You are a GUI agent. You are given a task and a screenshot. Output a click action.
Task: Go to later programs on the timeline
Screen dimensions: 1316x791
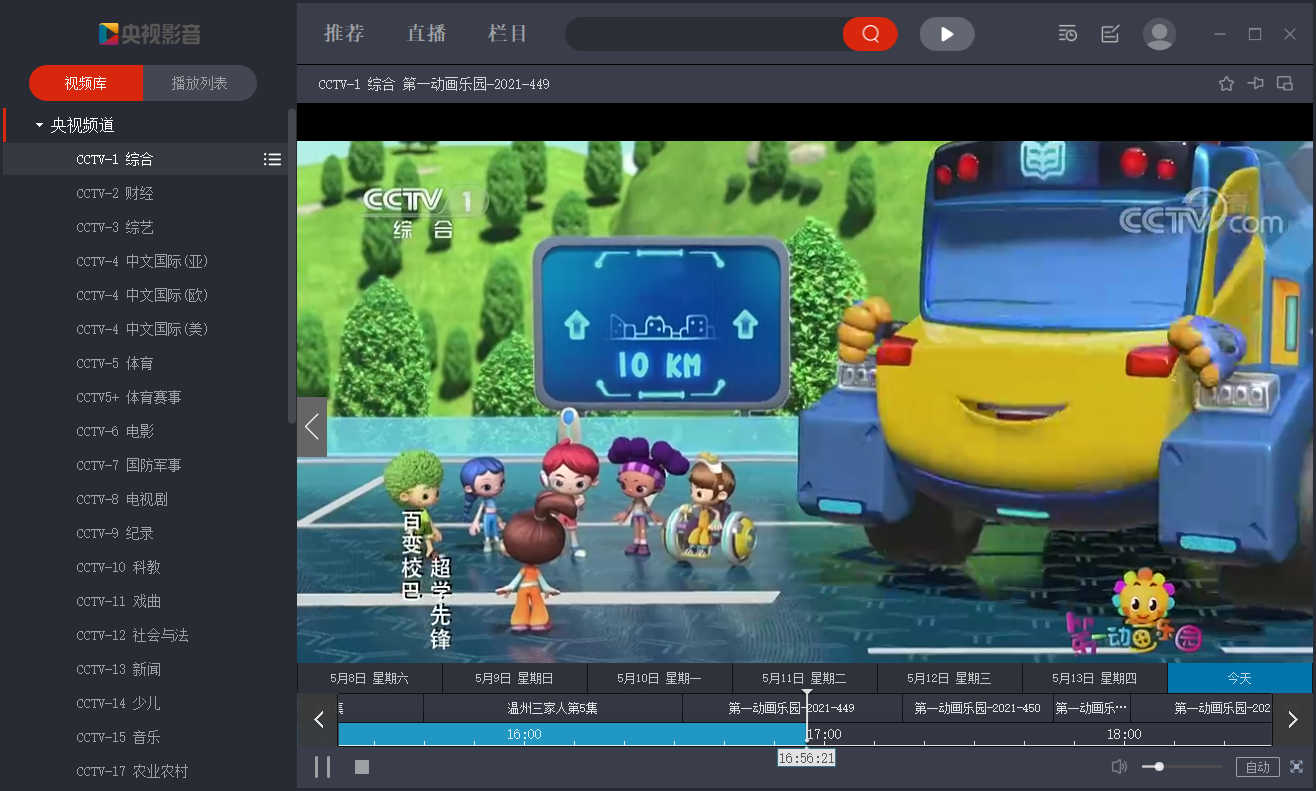[x=1292, y=719]
